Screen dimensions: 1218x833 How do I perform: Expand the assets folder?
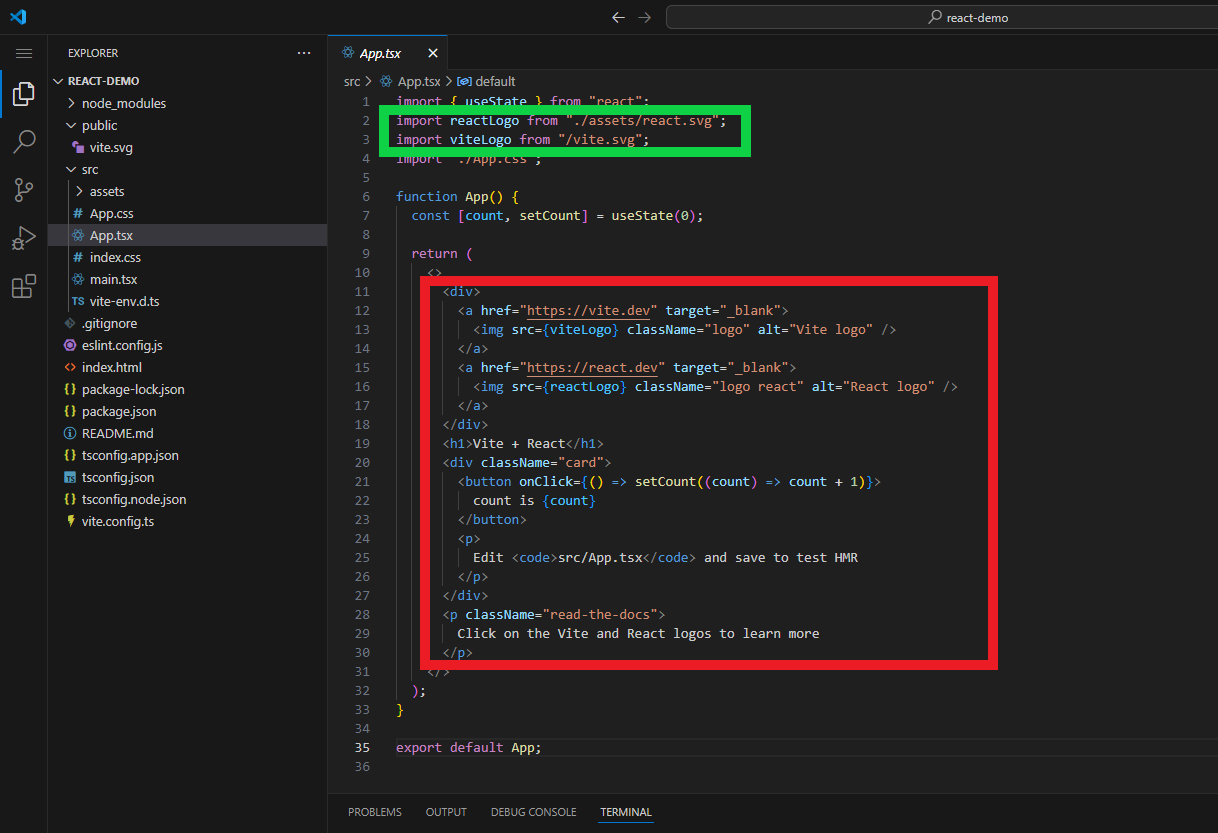click(79, 191)
